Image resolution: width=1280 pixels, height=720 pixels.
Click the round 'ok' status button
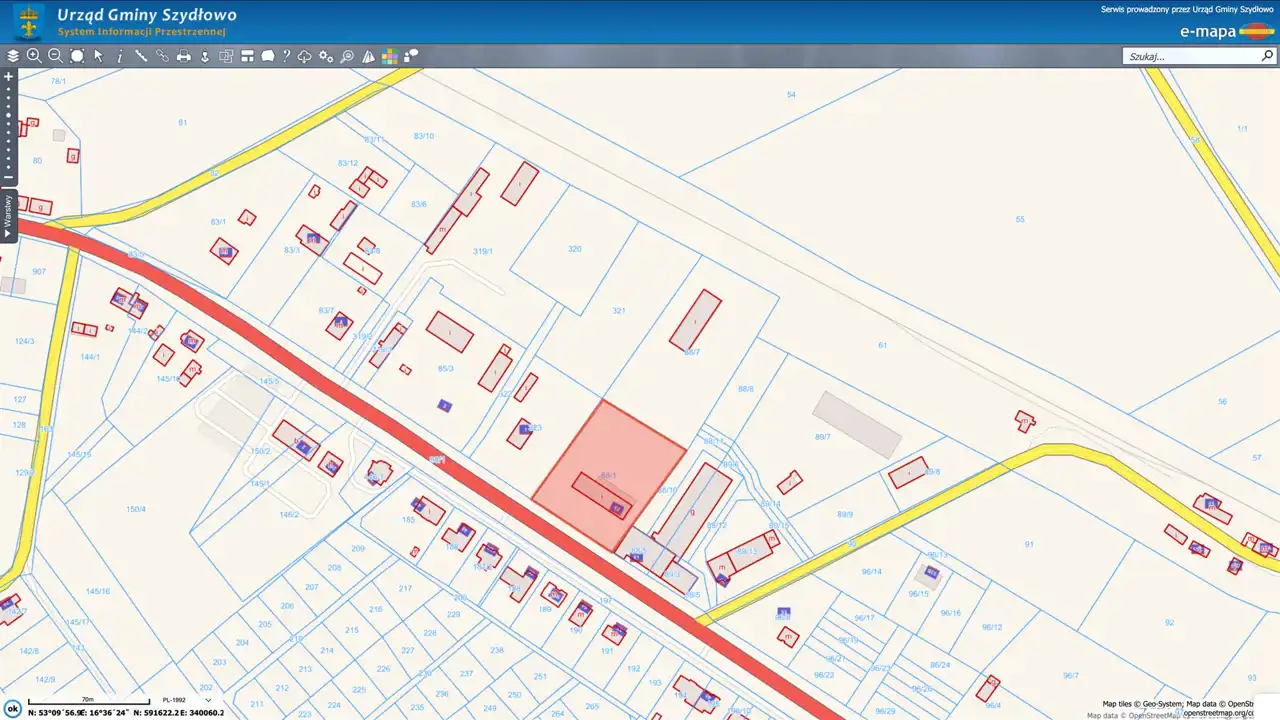[13, 708]
